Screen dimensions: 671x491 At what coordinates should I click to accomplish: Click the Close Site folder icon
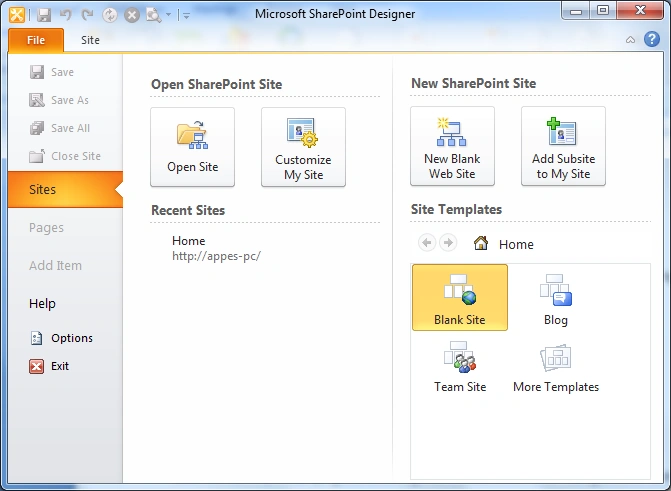(x=37, y=156)
